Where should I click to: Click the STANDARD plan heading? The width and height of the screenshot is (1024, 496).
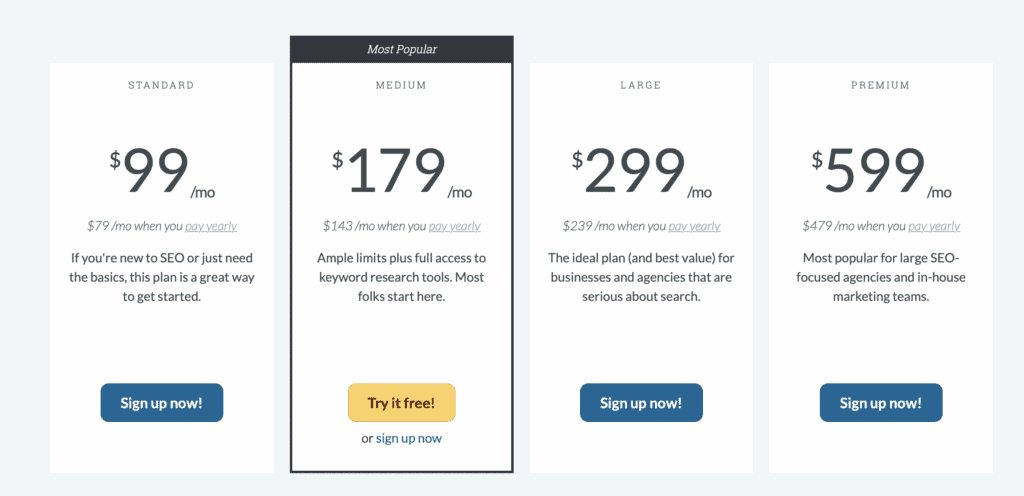click(161, 86)
